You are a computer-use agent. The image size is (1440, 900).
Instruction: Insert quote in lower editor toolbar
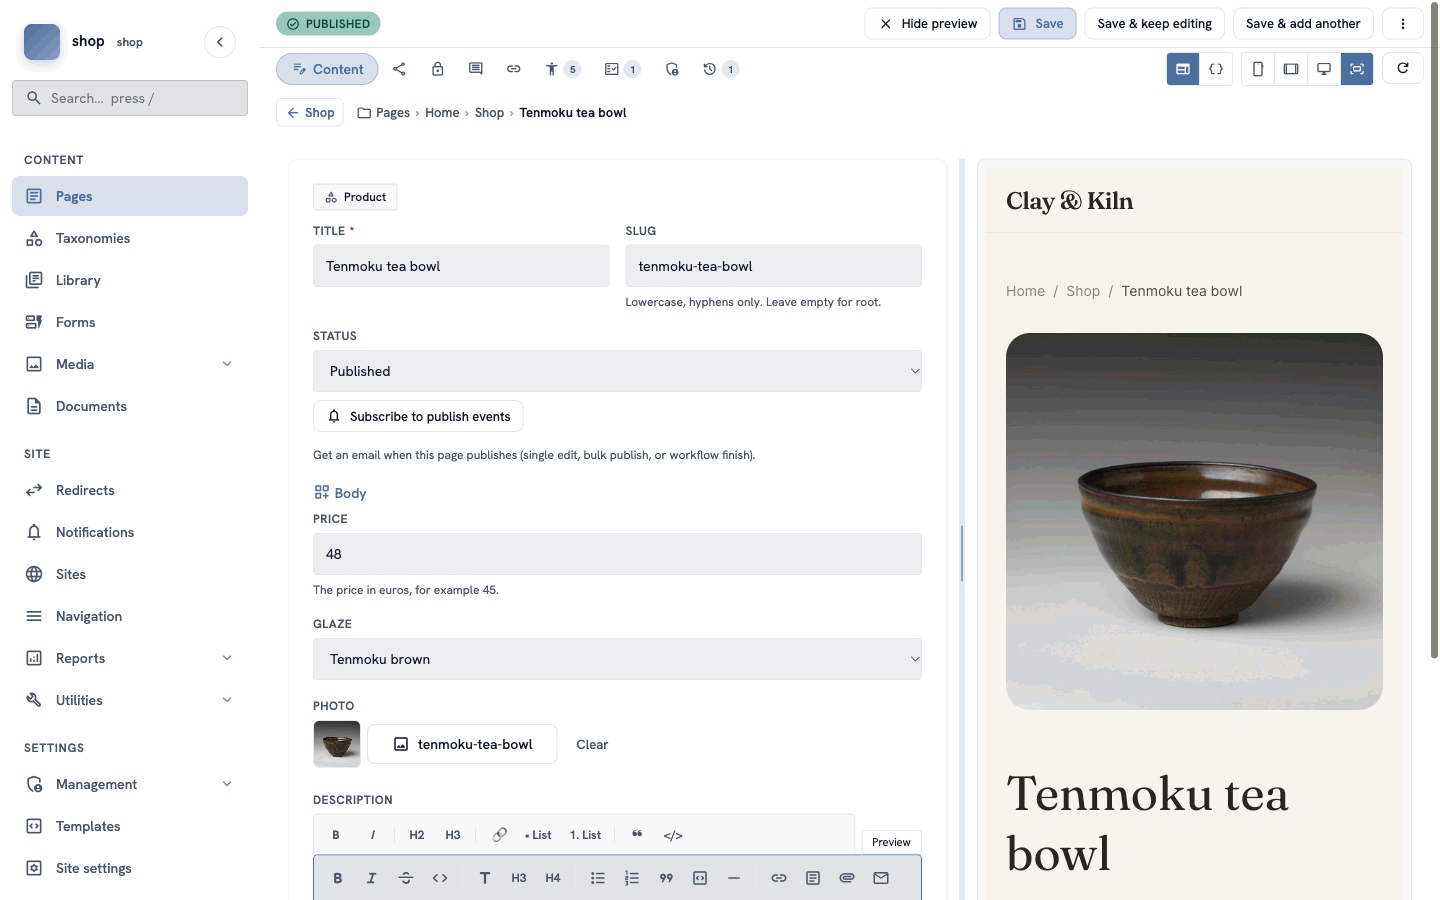tap(666, 878)
